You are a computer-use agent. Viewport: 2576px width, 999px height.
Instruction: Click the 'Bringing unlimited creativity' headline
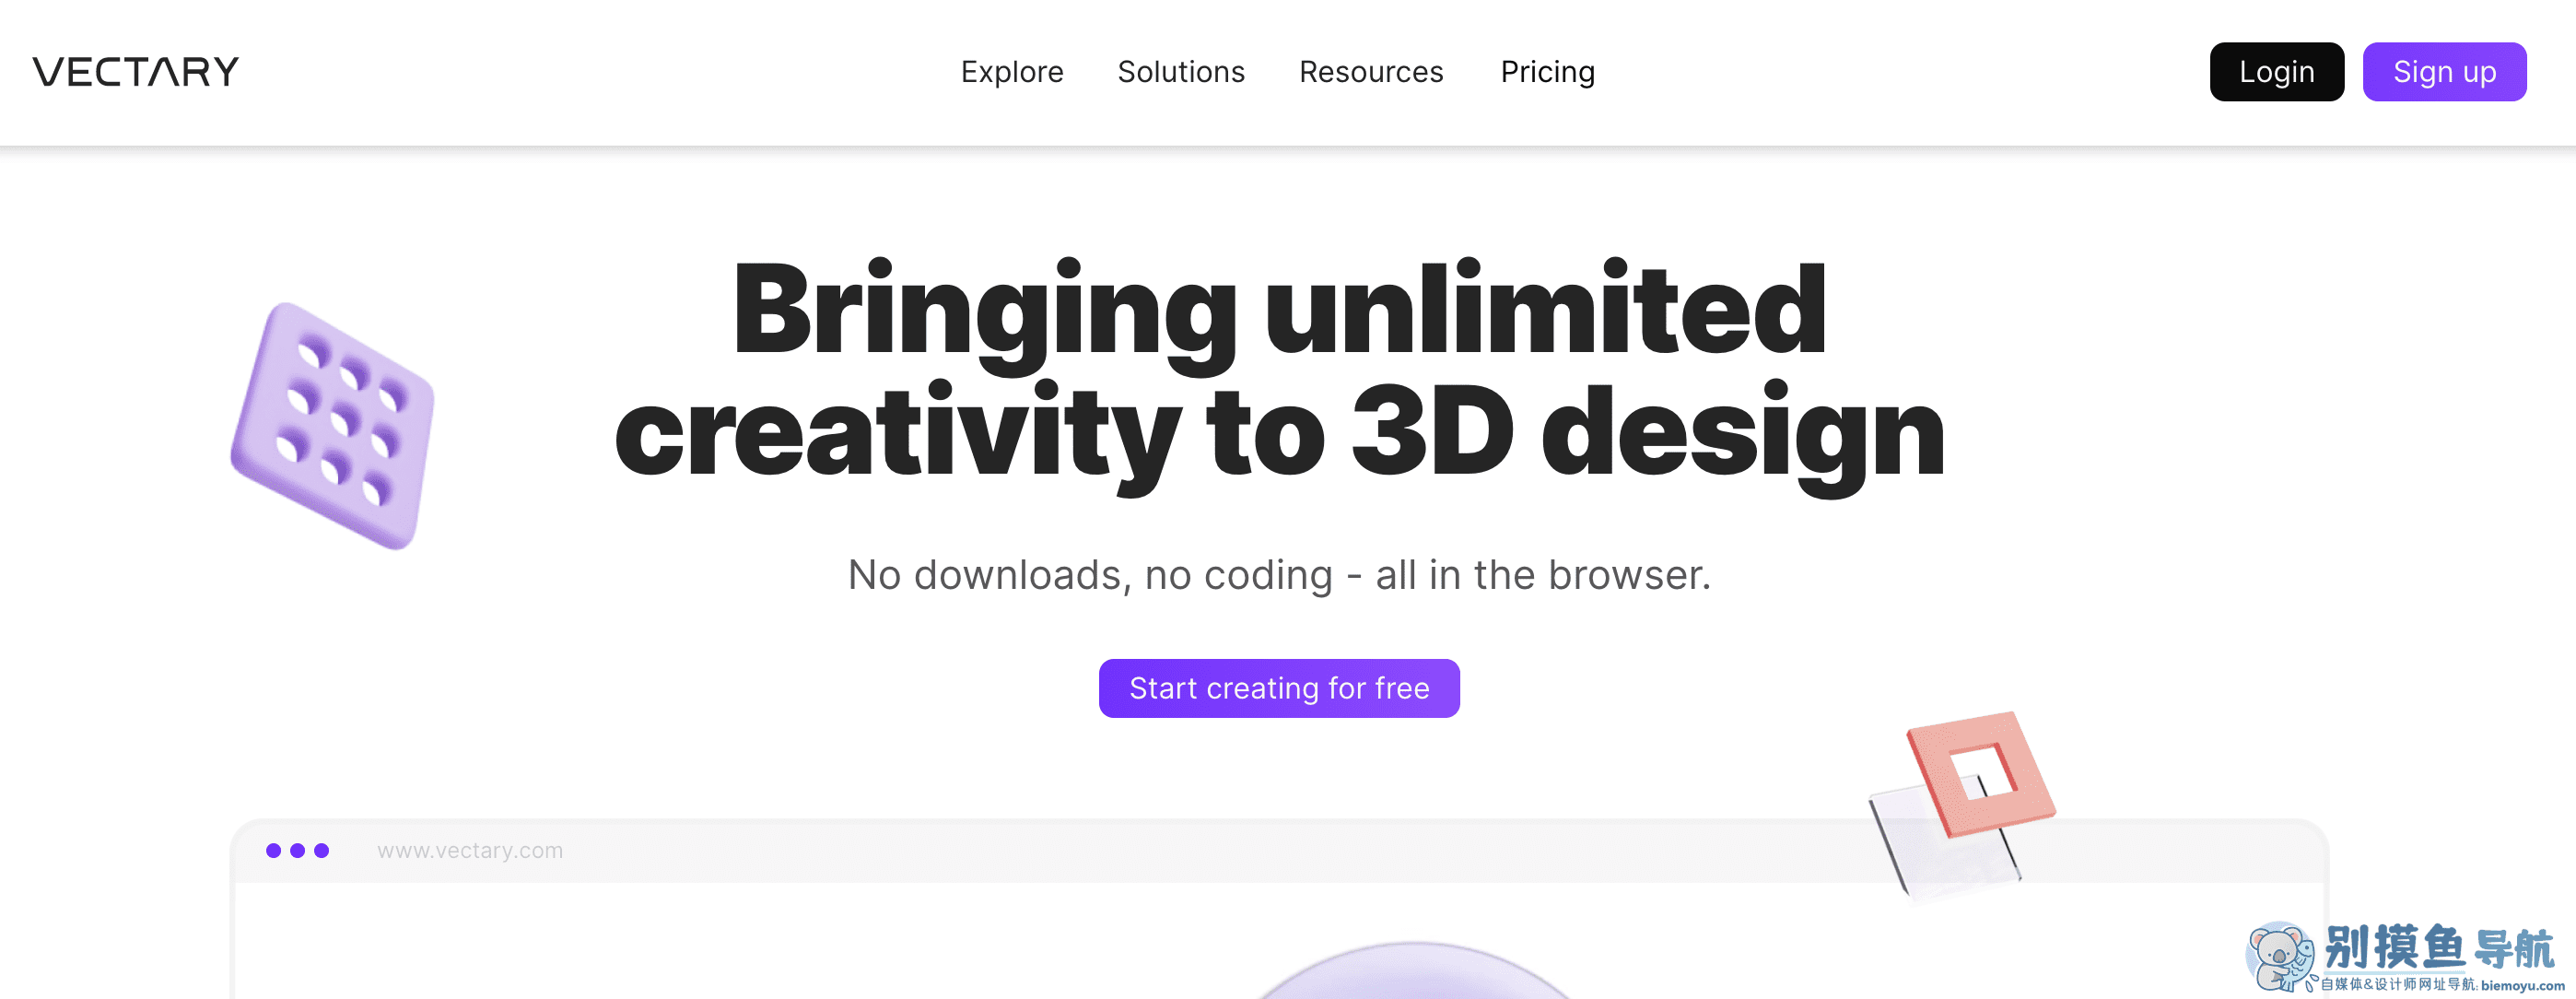point(1279,370)
